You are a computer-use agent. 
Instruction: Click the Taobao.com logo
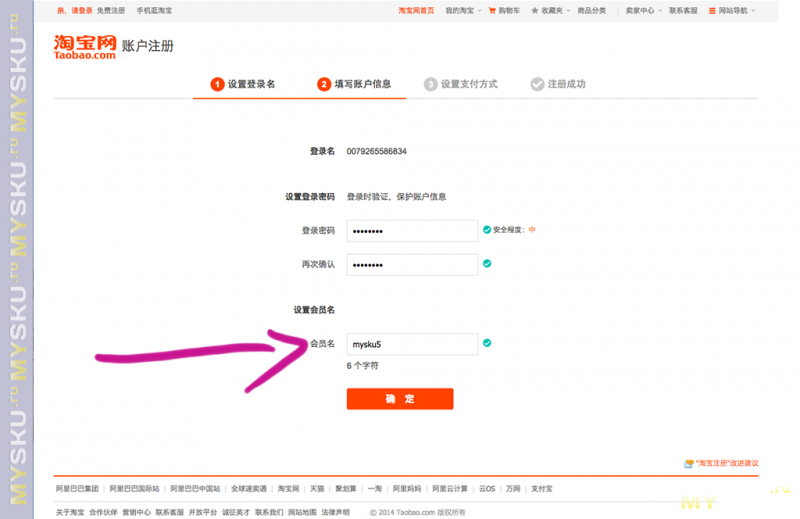(x=85, y=47)
